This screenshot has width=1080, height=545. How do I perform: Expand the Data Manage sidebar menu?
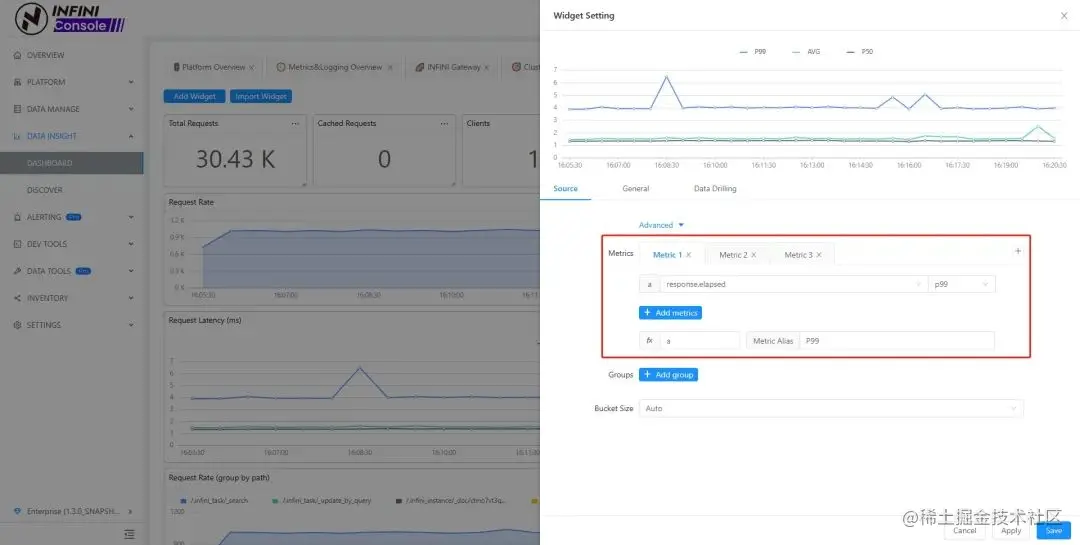pyautogui.click(x=131, y=109)
